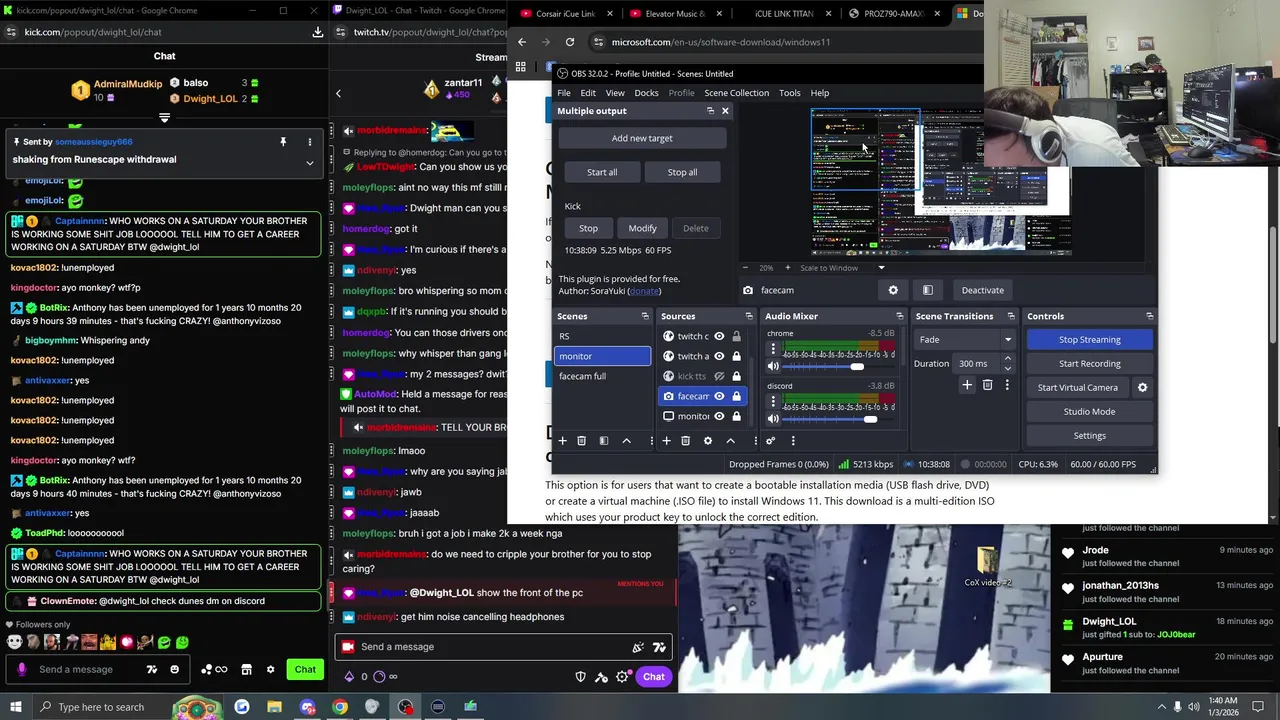Hide the monitor source
Image resolution: width=1280 pixels, height=720 pixels.
coord(718,416)
